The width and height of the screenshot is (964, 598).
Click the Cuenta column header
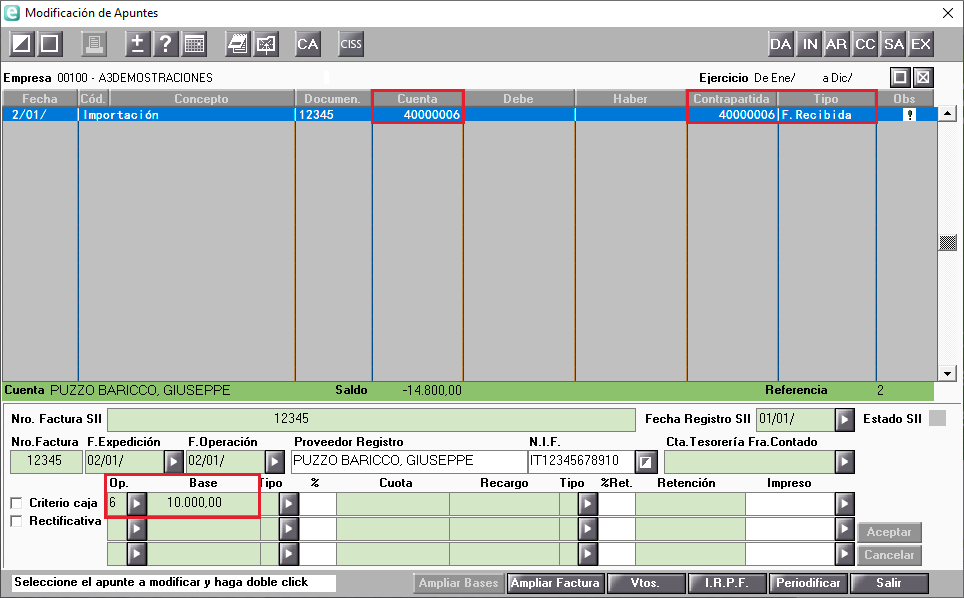tap(417, 98)
